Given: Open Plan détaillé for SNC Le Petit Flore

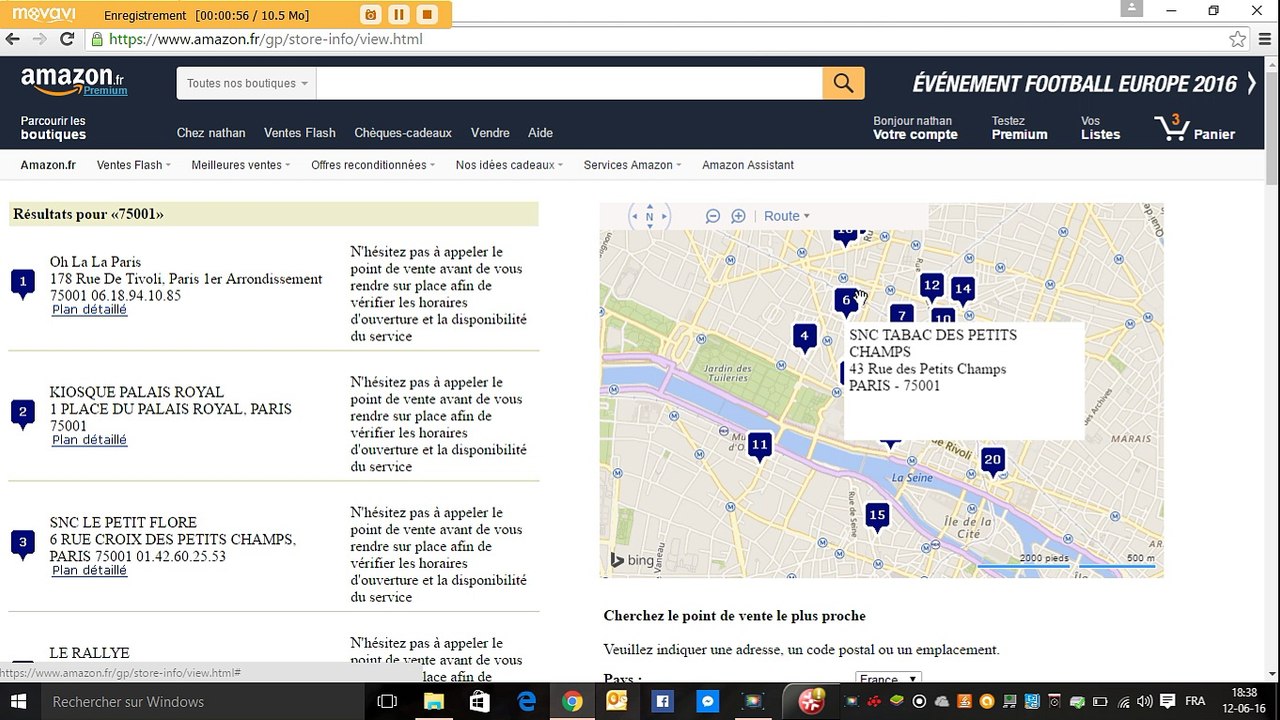Looking at the screenshot, I should point(89,571).
